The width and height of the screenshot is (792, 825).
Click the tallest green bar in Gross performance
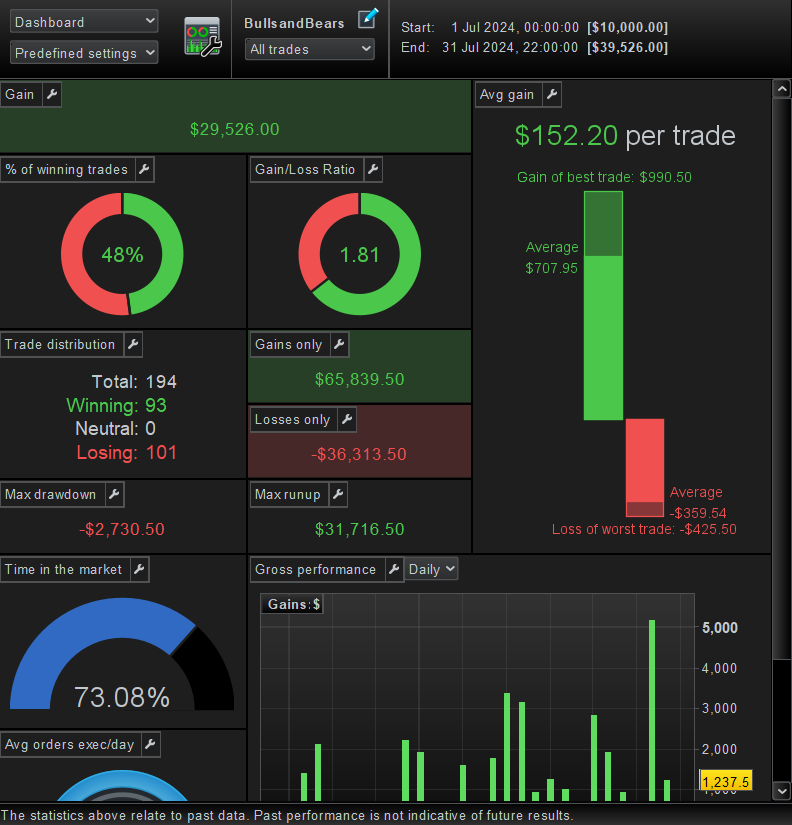click(652, 710)
